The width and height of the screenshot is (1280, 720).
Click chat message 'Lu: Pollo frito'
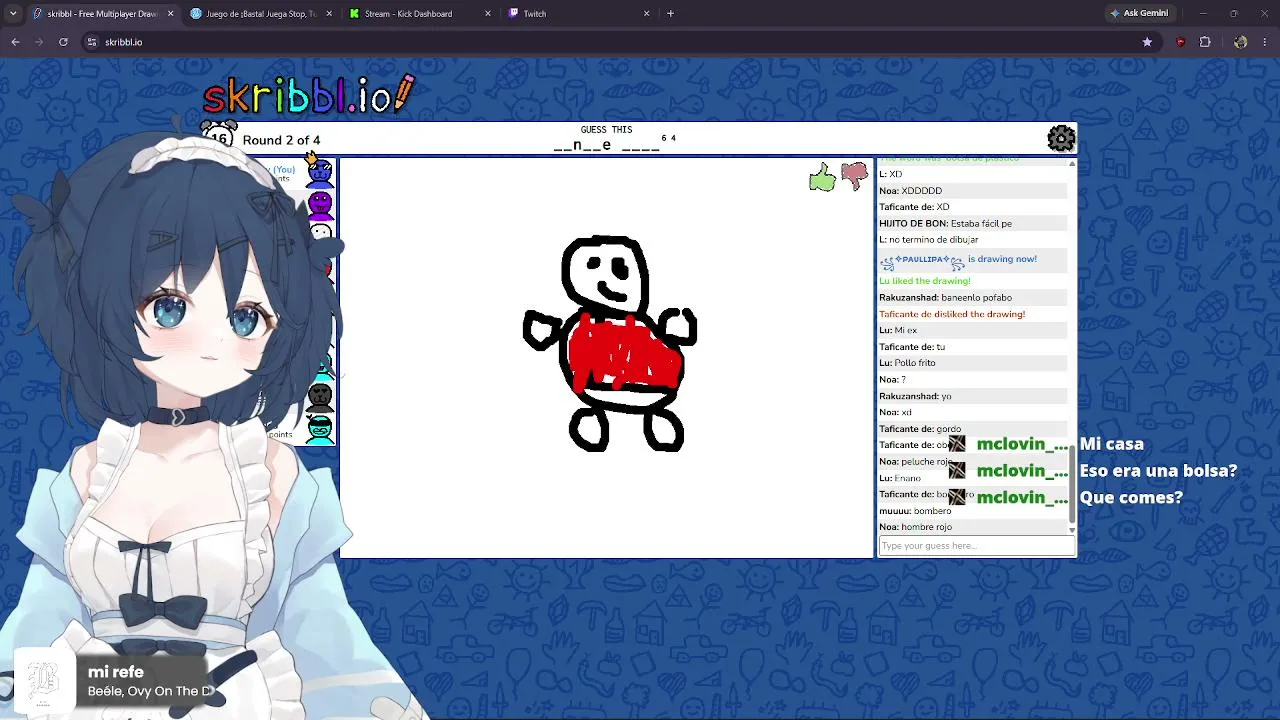tap(907, 363)
